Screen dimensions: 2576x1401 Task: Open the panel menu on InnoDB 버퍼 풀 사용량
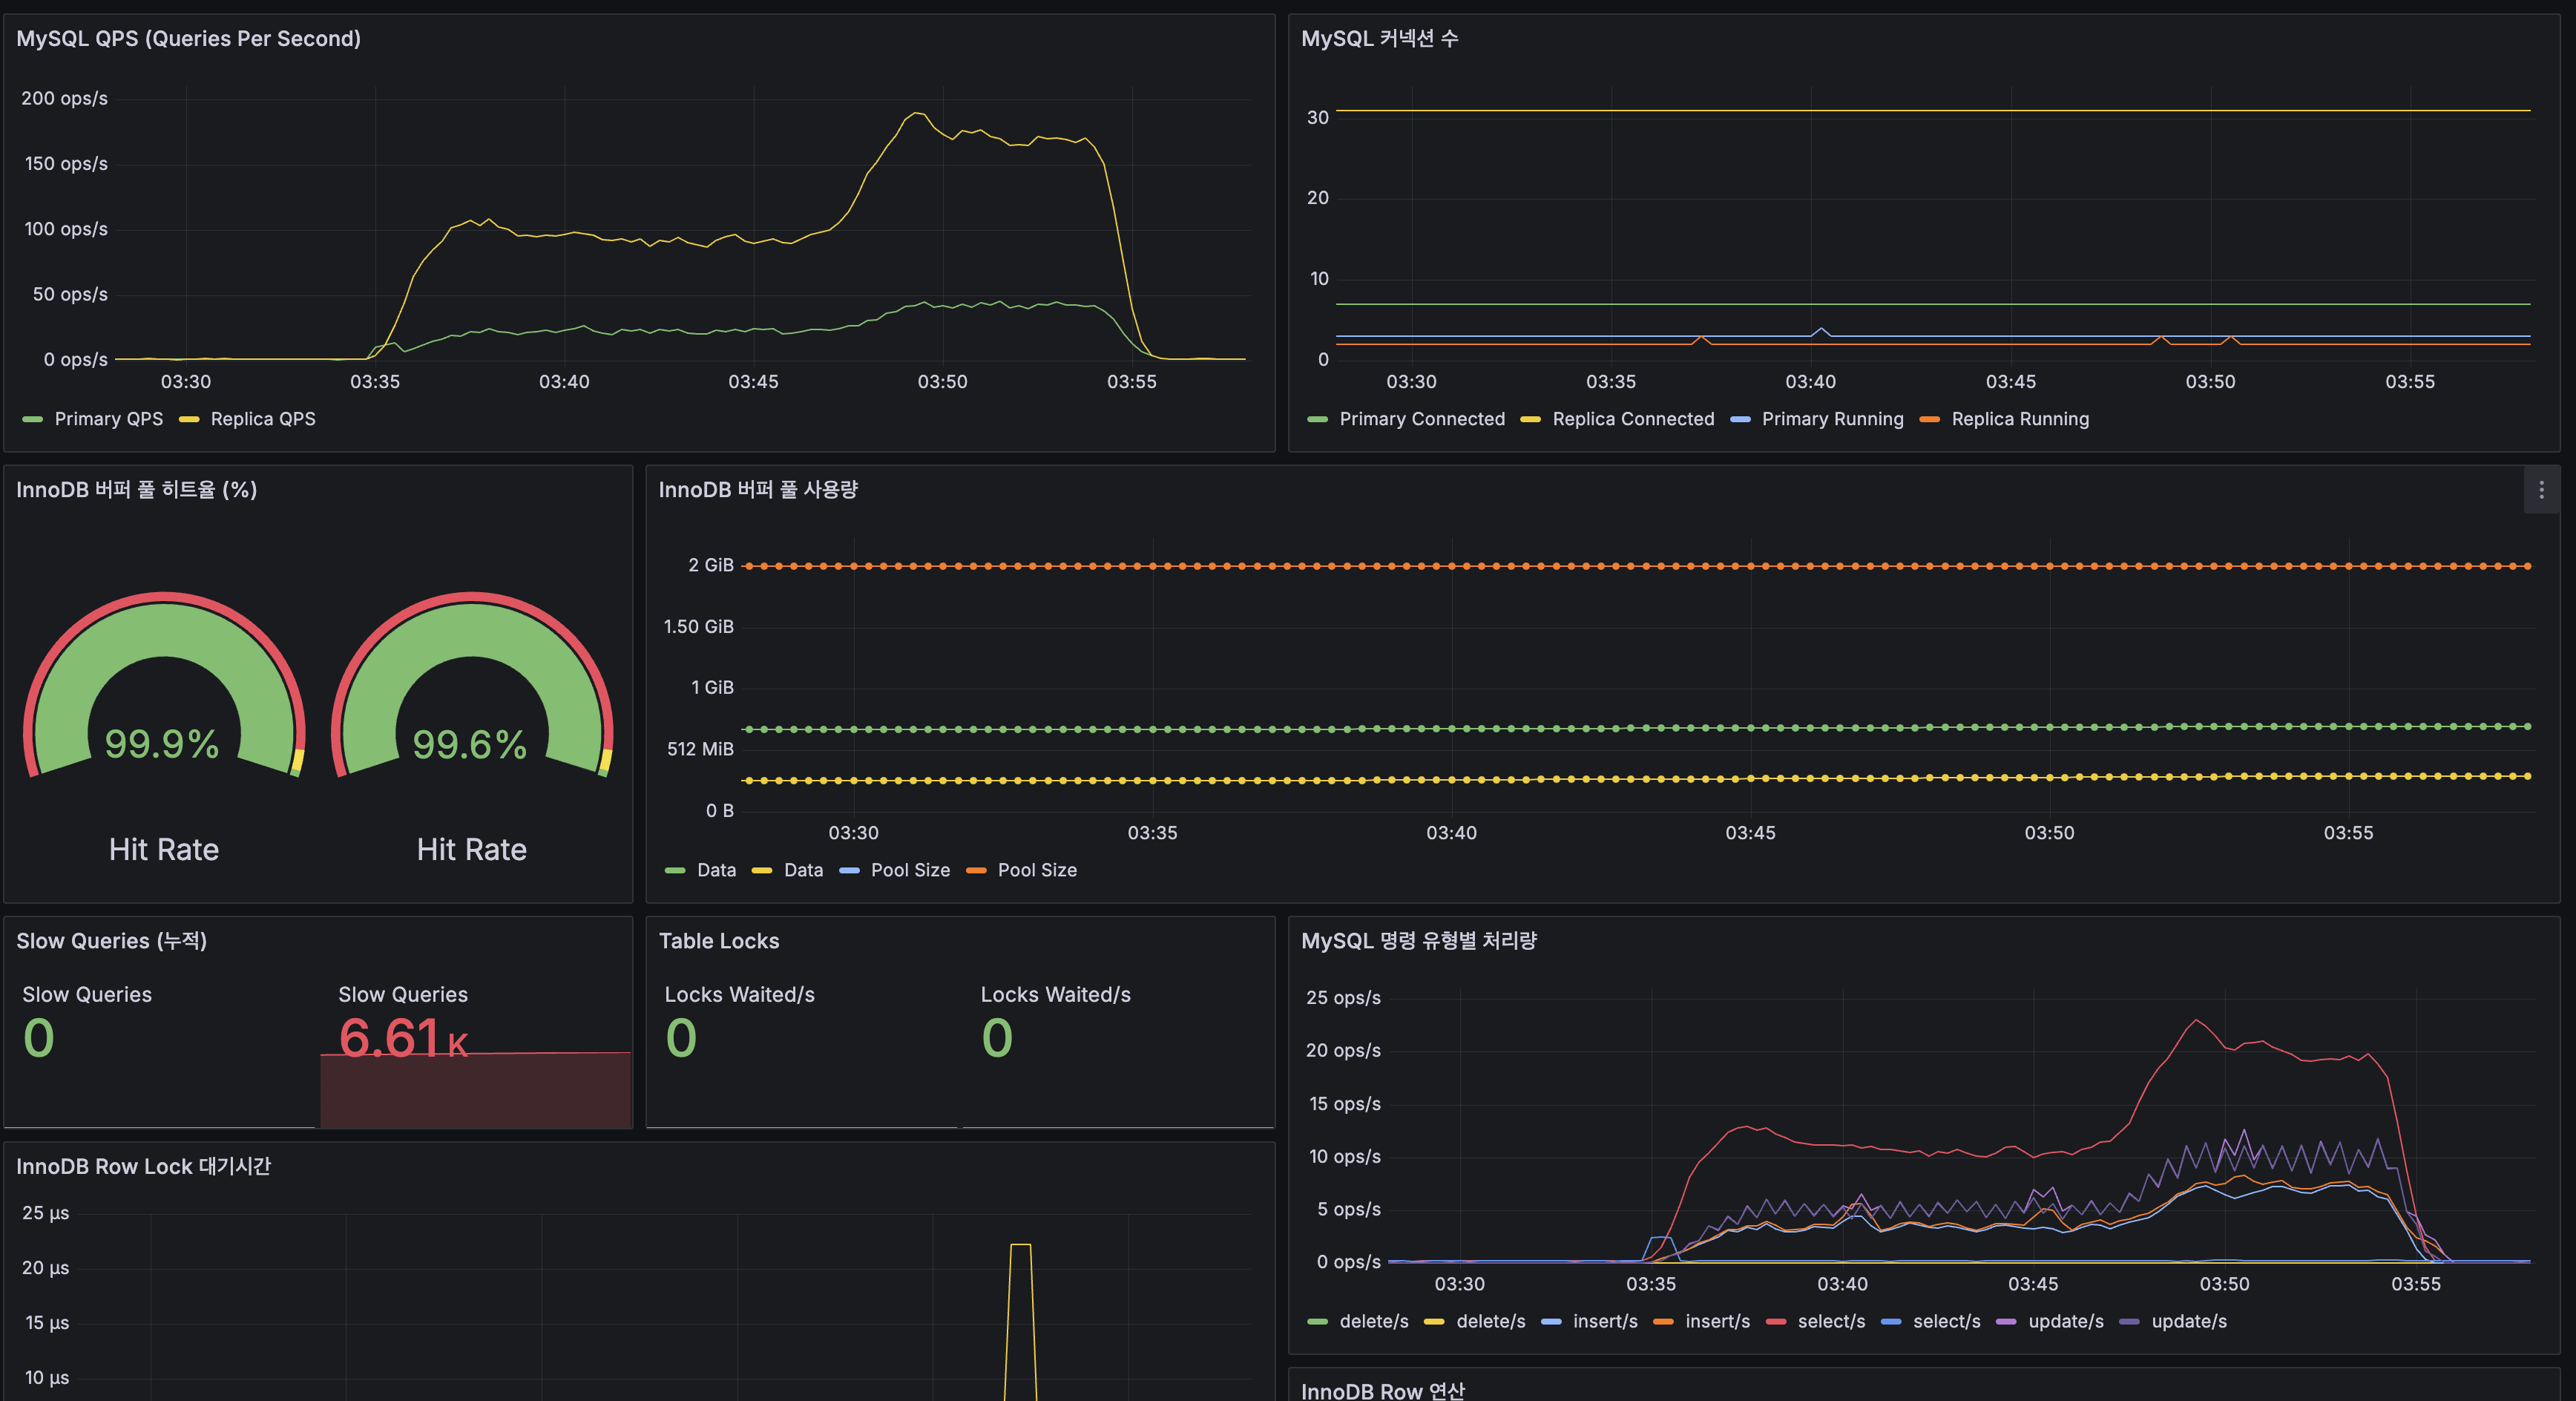(x=2541, y=490)
